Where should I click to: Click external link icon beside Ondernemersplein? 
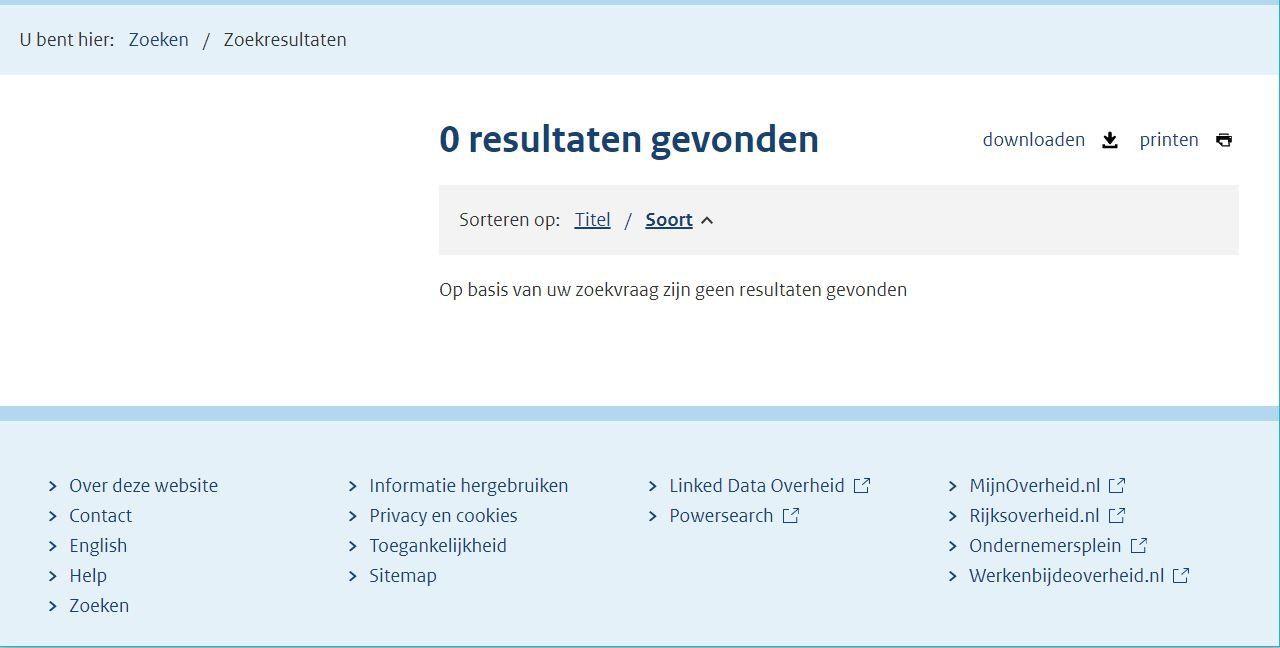coord(1139,545)
